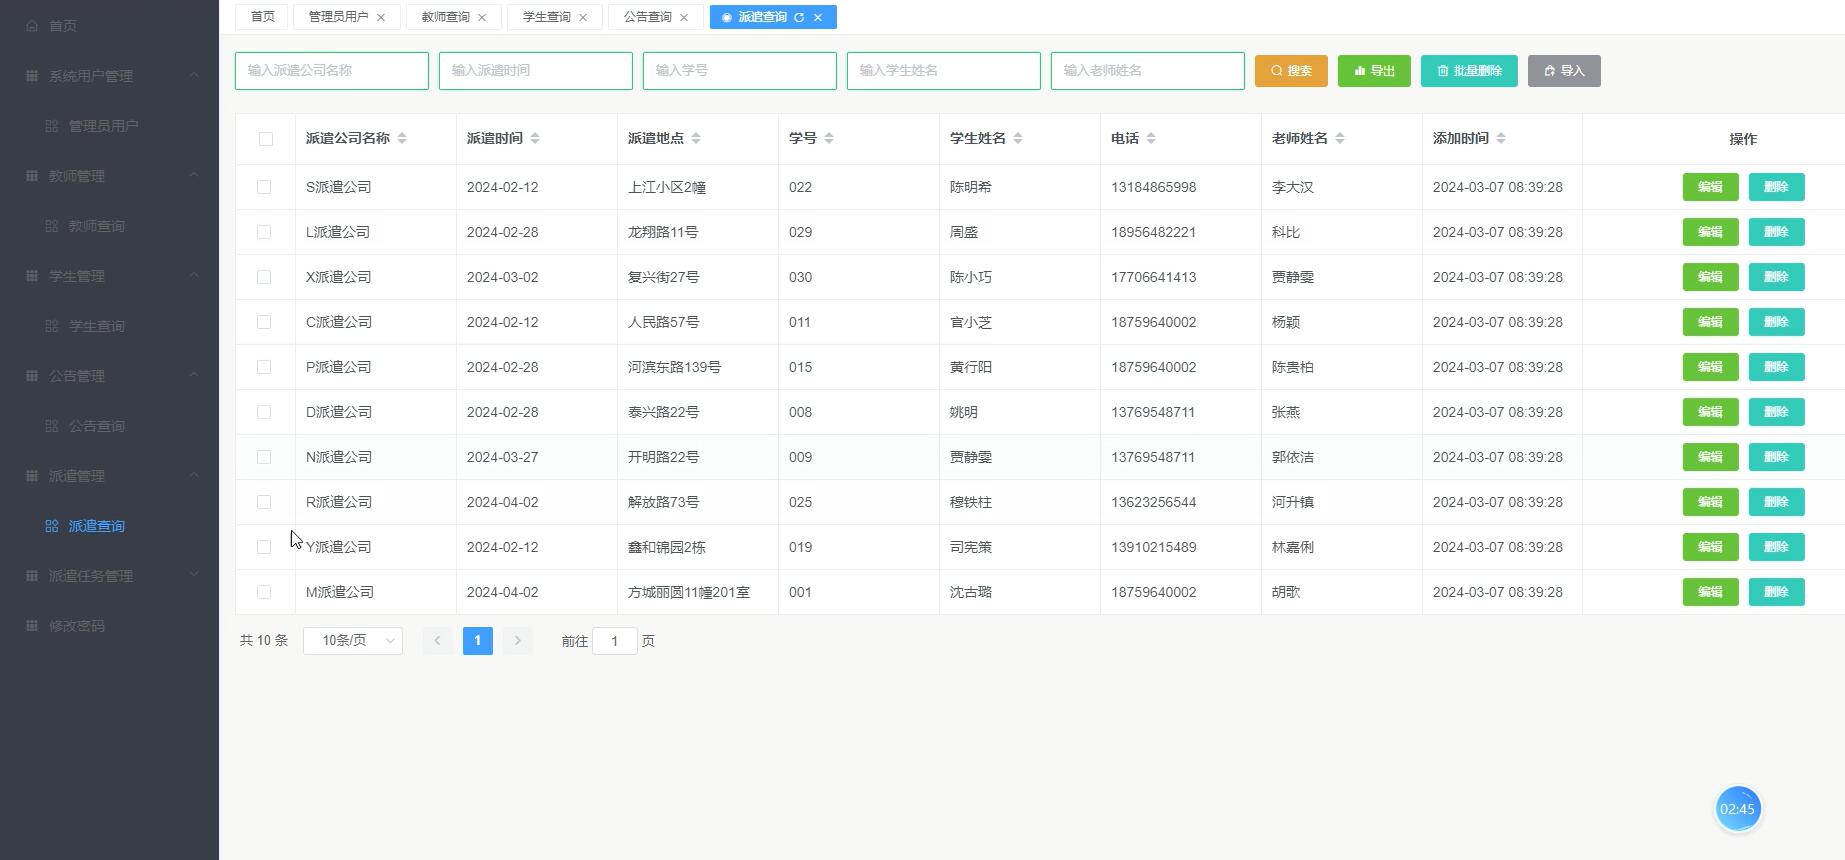Close the active 派遣查询 tab
Screen dimensions: 1845x860
pyautogui.click(x=818, y=17)
